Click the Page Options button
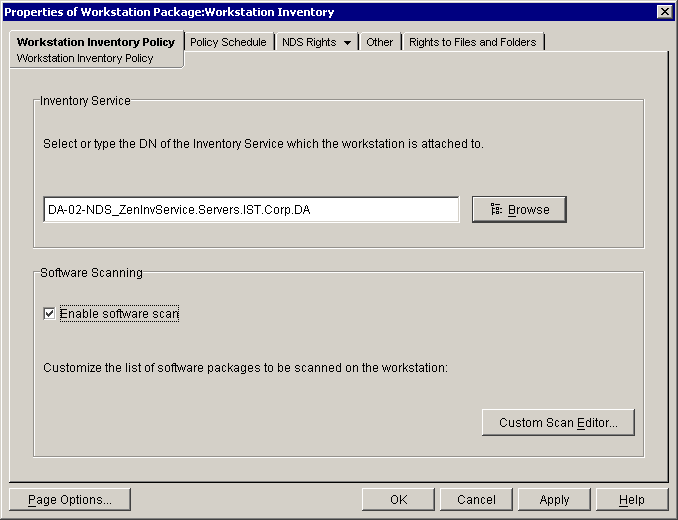This screenshot has width=678, height=520. tap(70, 500)
